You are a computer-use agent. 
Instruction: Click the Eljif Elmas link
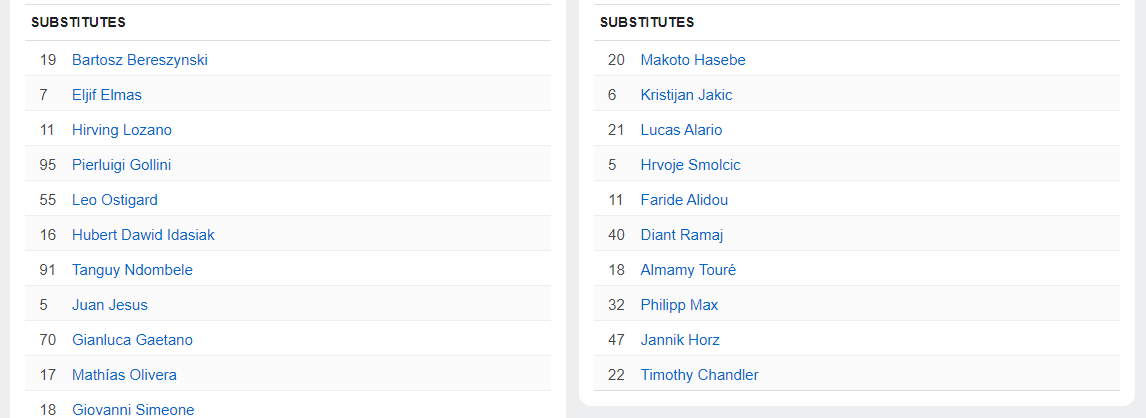coord(107,95)
